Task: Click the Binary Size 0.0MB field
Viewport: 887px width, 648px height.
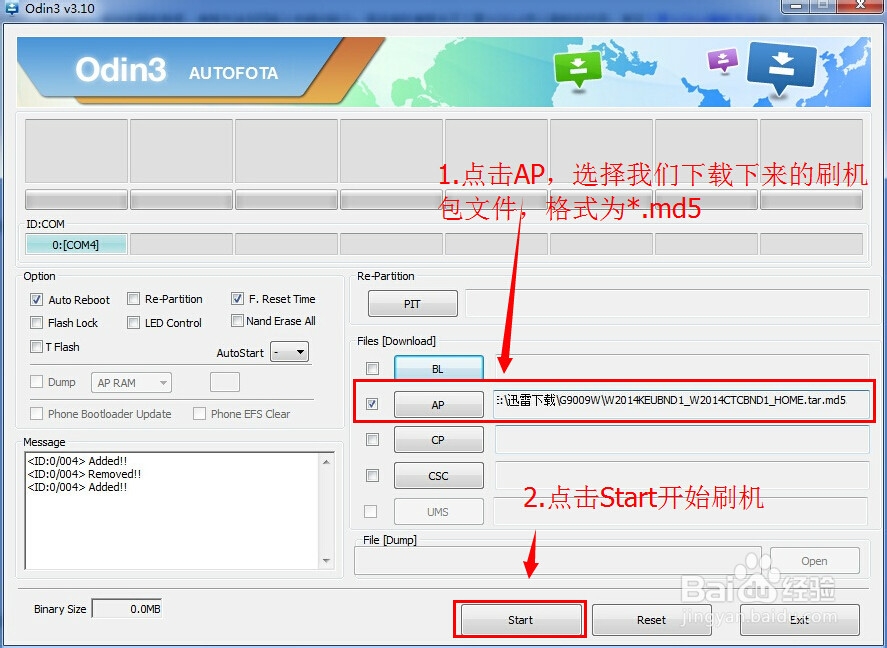Action: pyautogui.click(x=127, y=609)
